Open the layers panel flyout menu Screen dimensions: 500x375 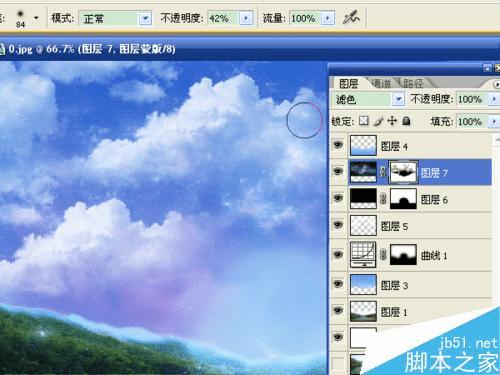496,84
